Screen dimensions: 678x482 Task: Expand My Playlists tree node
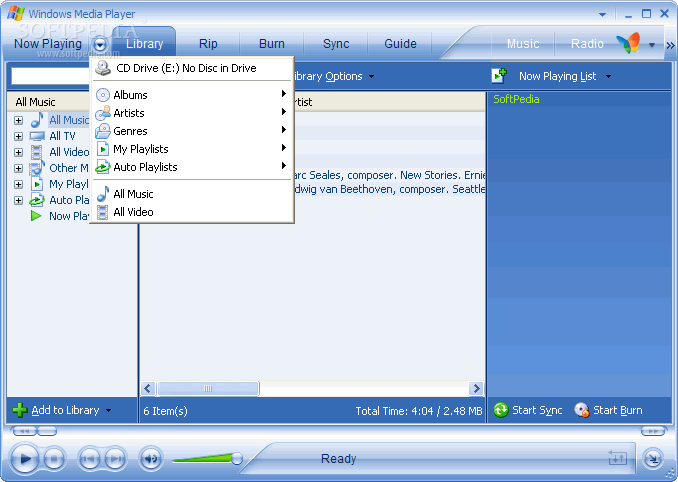[x=18, y=184]
